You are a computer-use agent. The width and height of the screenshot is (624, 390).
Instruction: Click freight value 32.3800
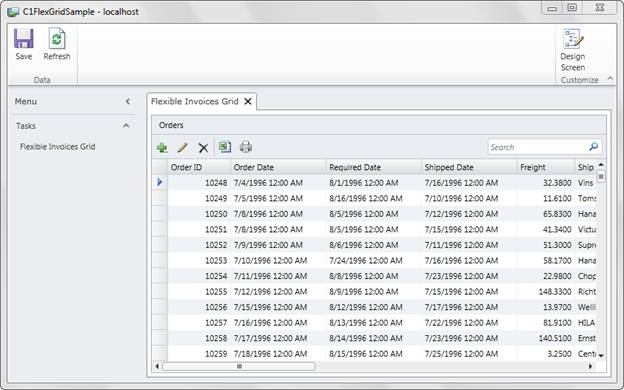(557, 183)
